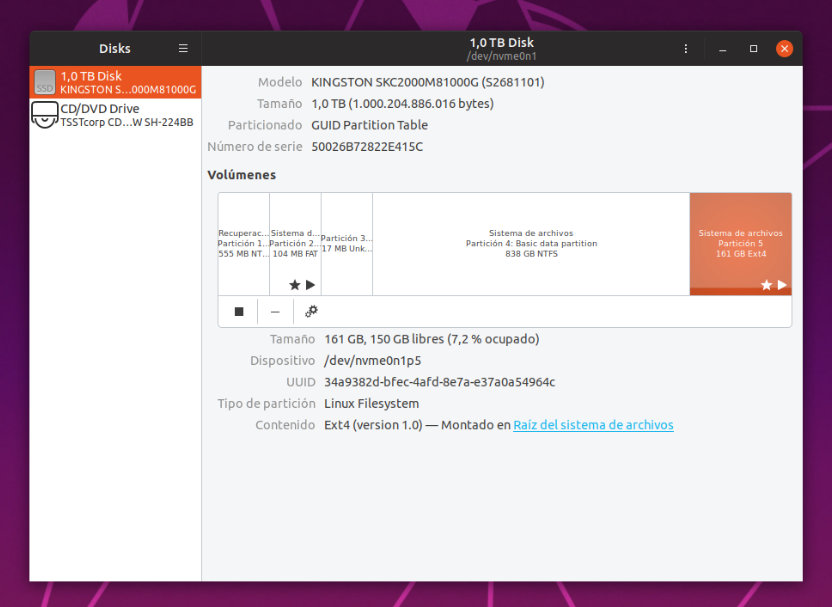Viewport: 832px width, 607px height.
Task: Click the SSD icon of 1,0 TB Disk
Action: (44, 82)
